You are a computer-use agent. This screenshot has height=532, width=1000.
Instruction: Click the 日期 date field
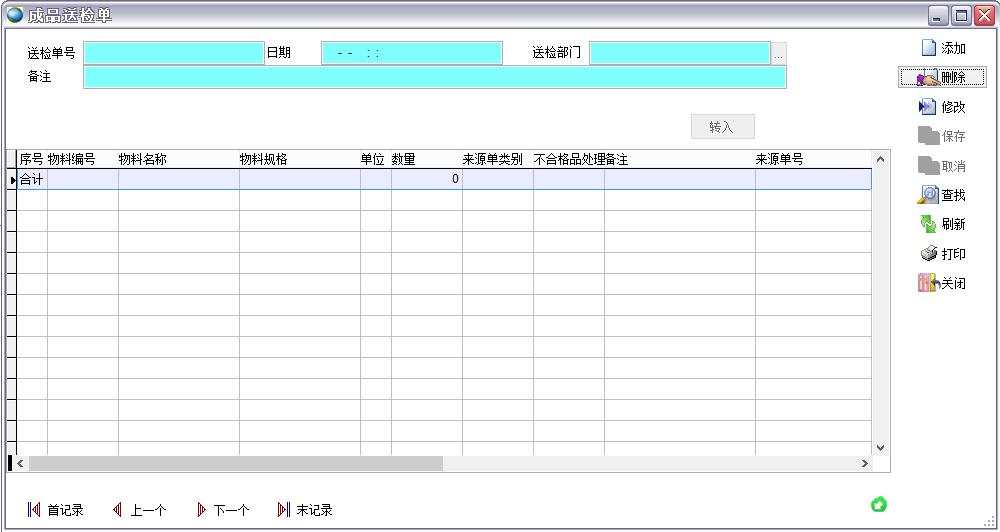[411, 53]
